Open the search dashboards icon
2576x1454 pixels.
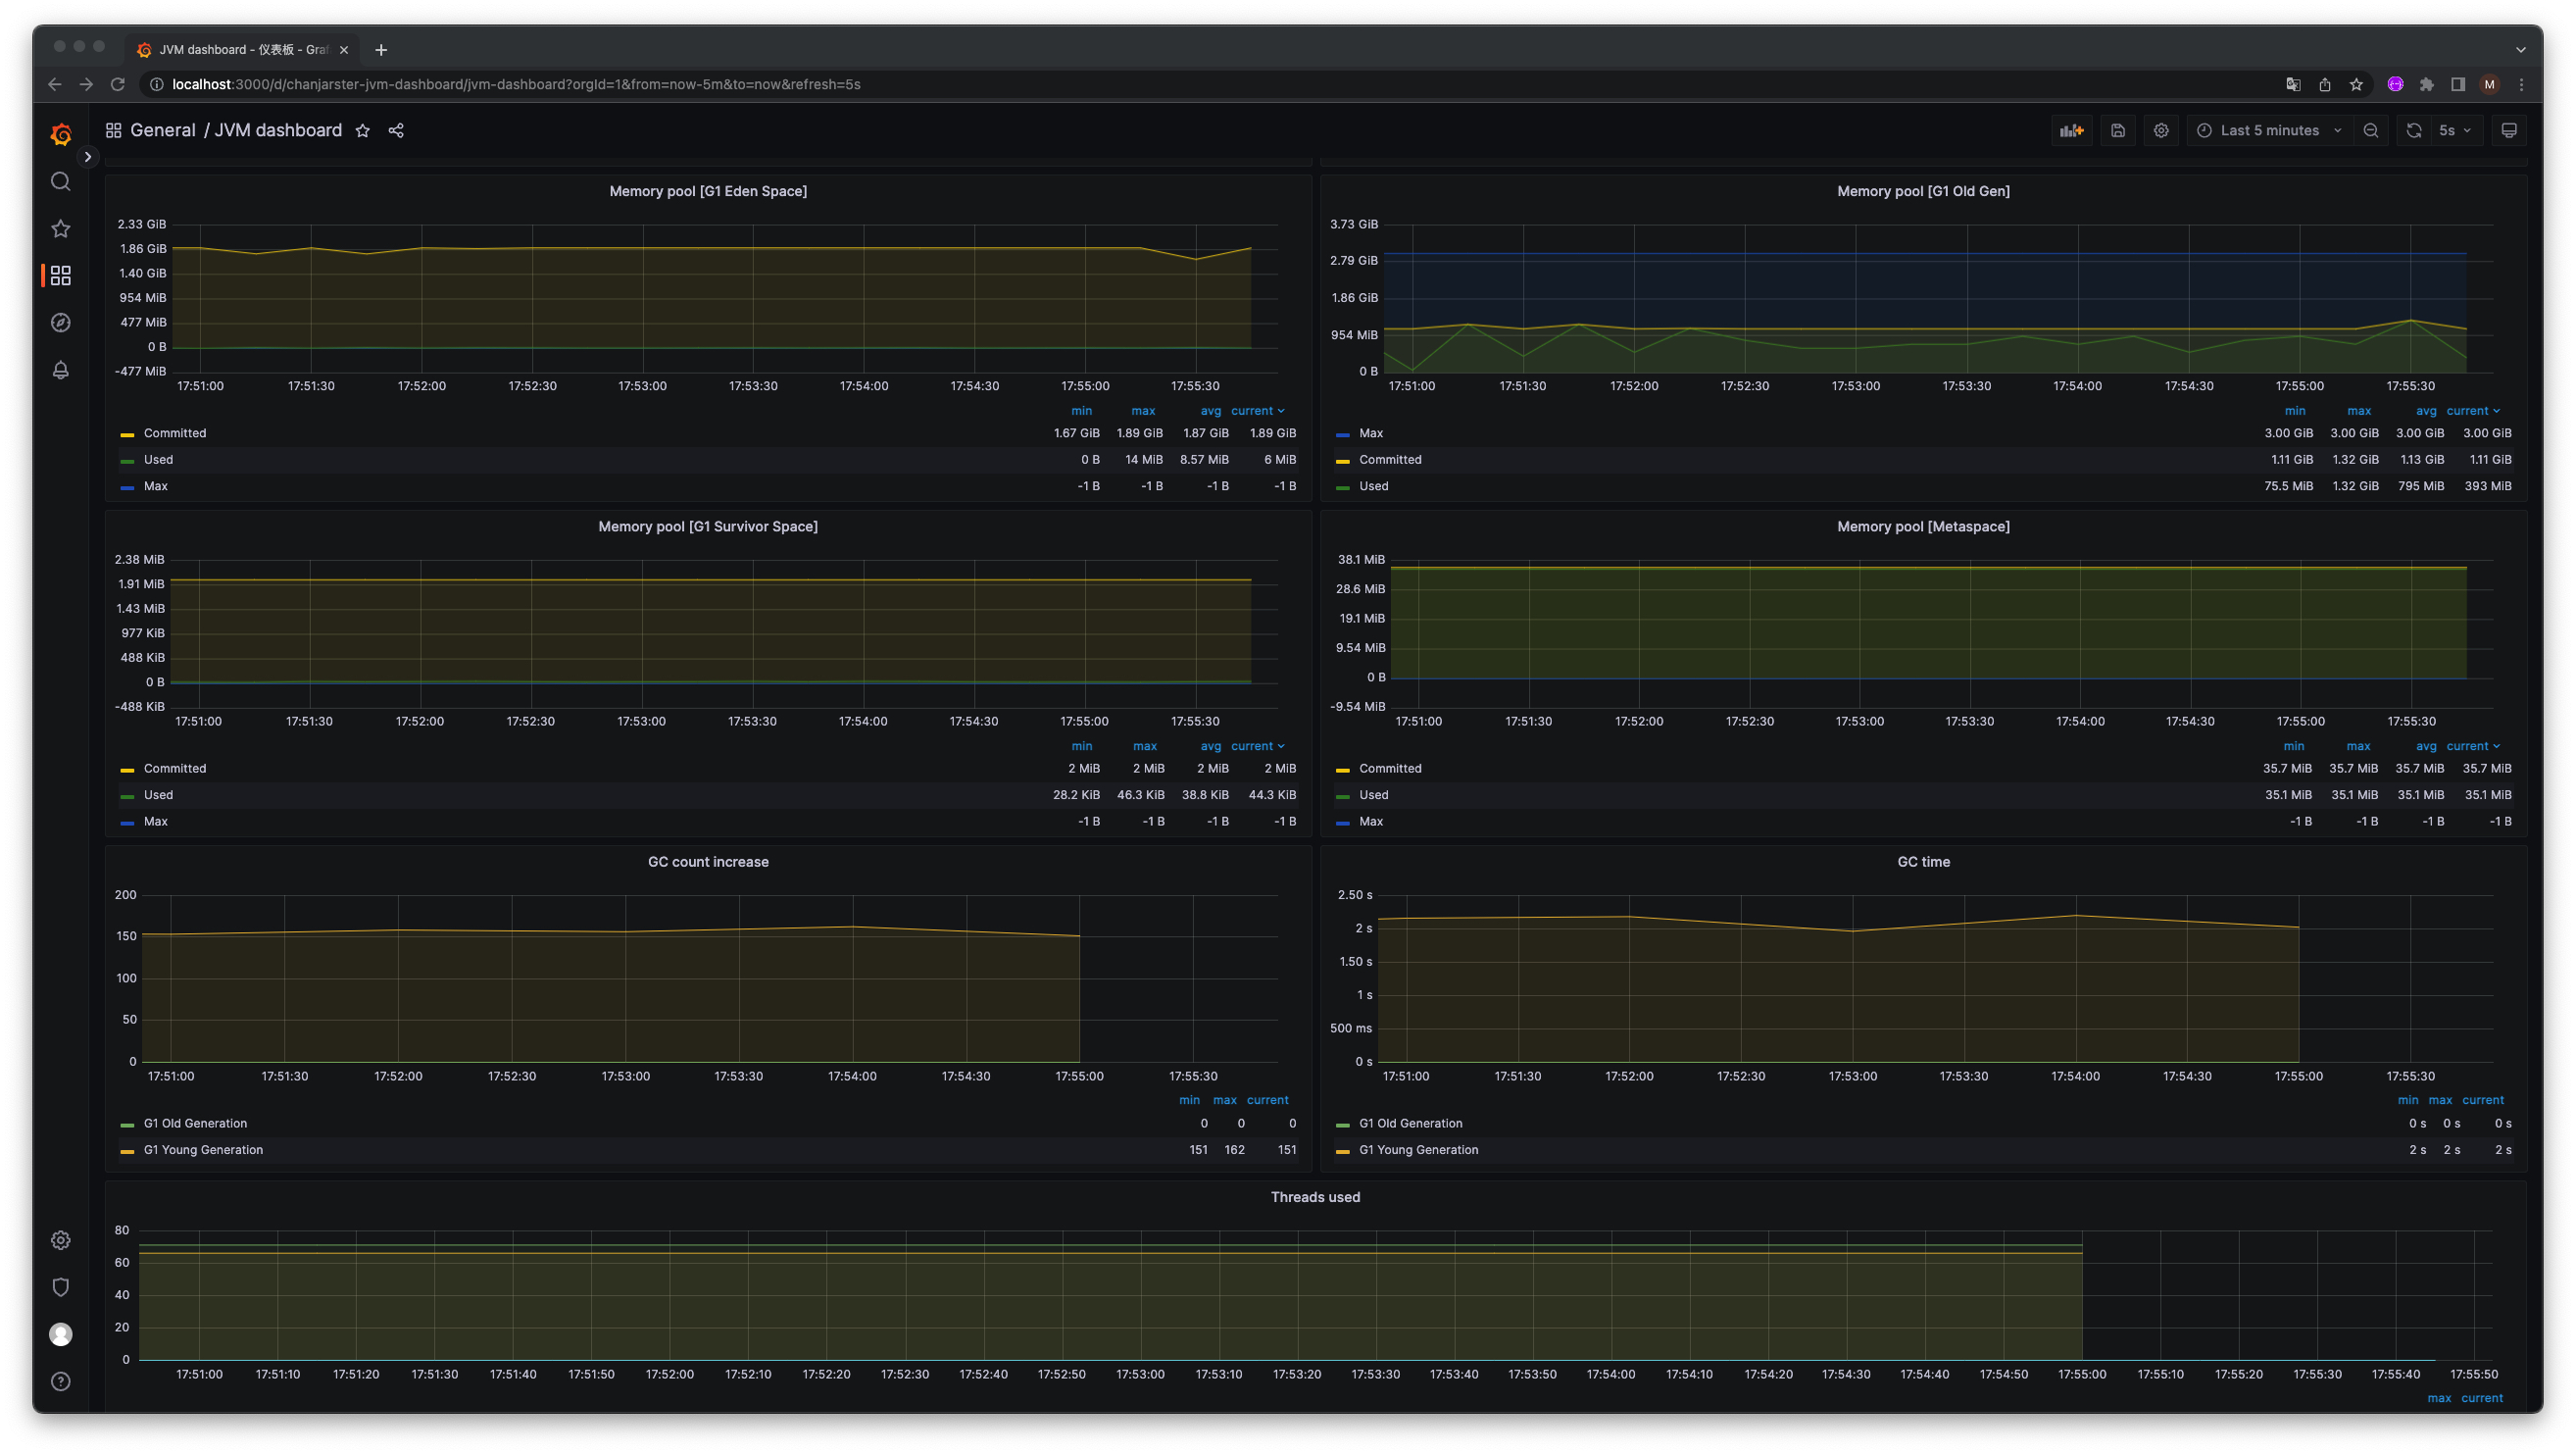coord(61,181)
